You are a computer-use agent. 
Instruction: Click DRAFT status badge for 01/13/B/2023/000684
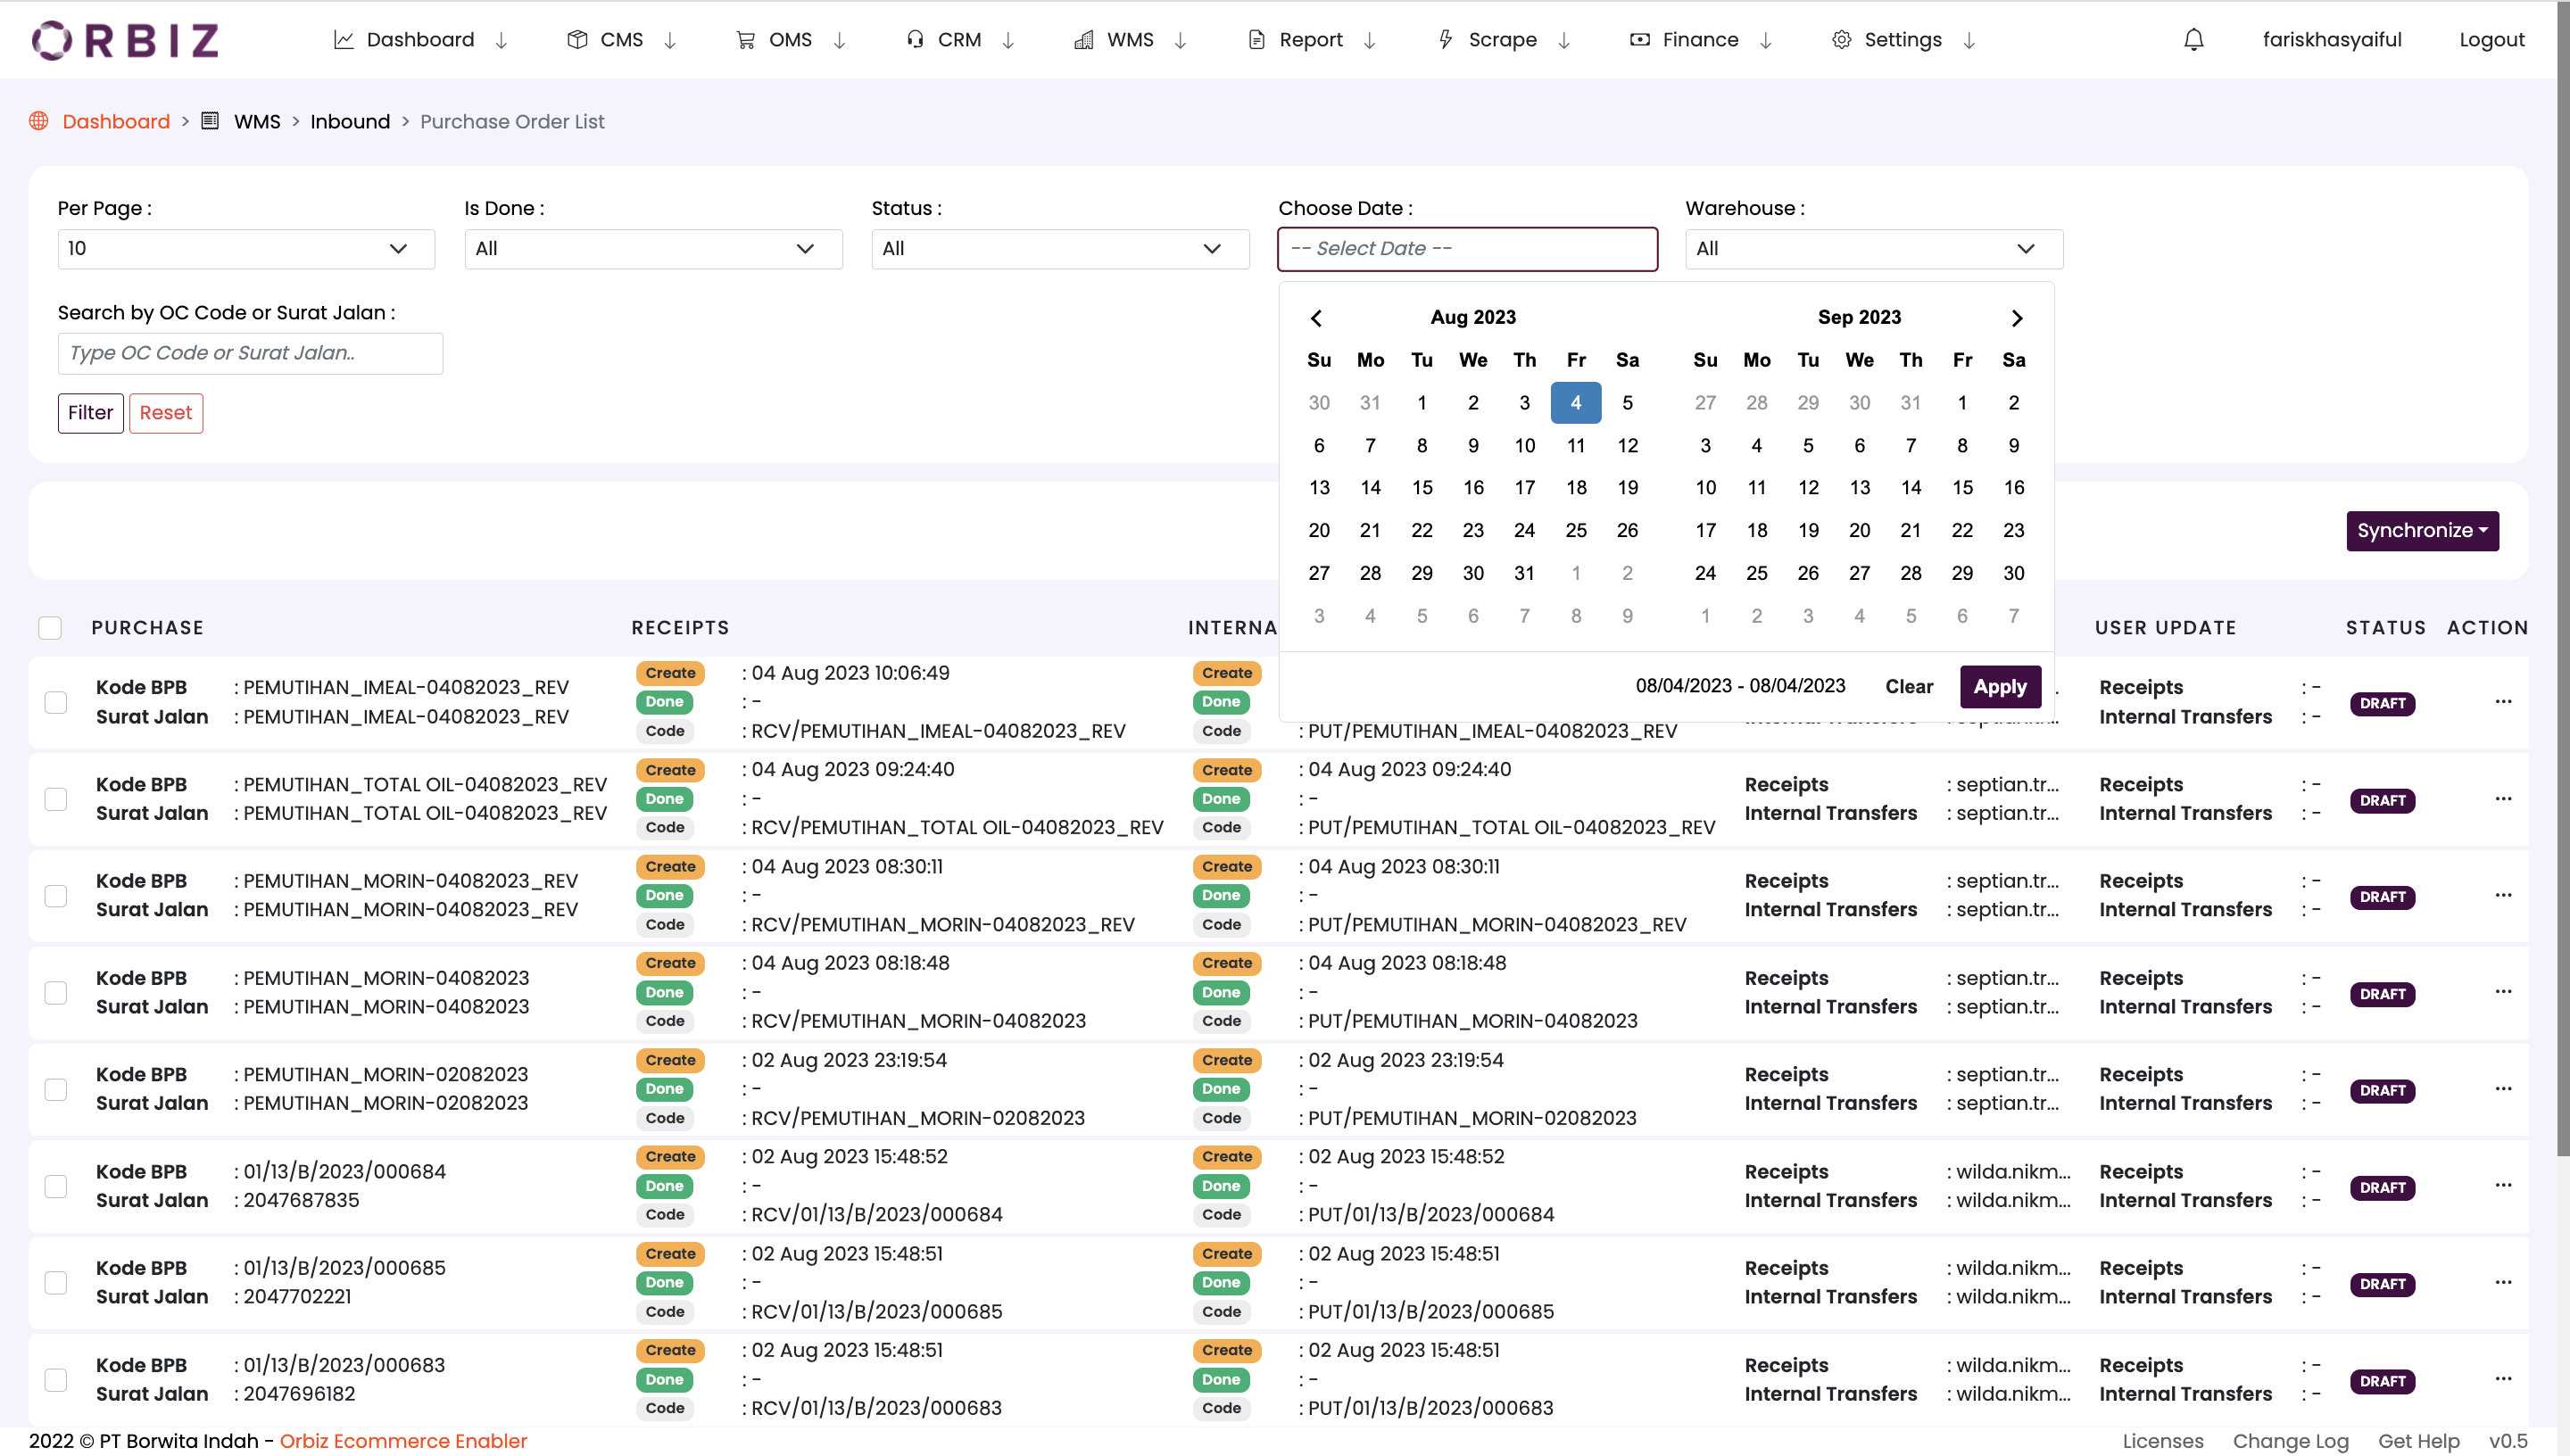tap(2382, 1188)
